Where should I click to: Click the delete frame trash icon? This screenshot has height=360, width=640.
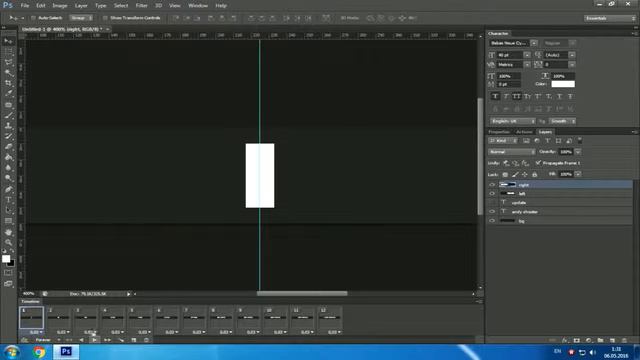coord(146,340)
